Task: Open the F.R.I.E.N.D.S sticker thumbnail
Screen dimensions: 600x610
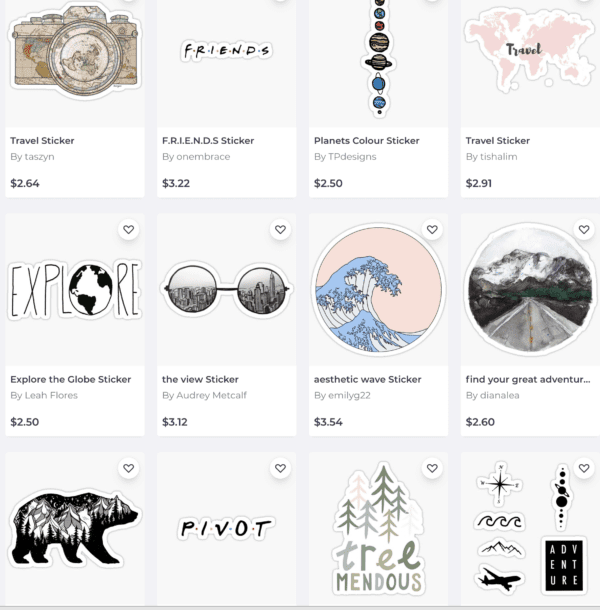Action: coord(226,51)
